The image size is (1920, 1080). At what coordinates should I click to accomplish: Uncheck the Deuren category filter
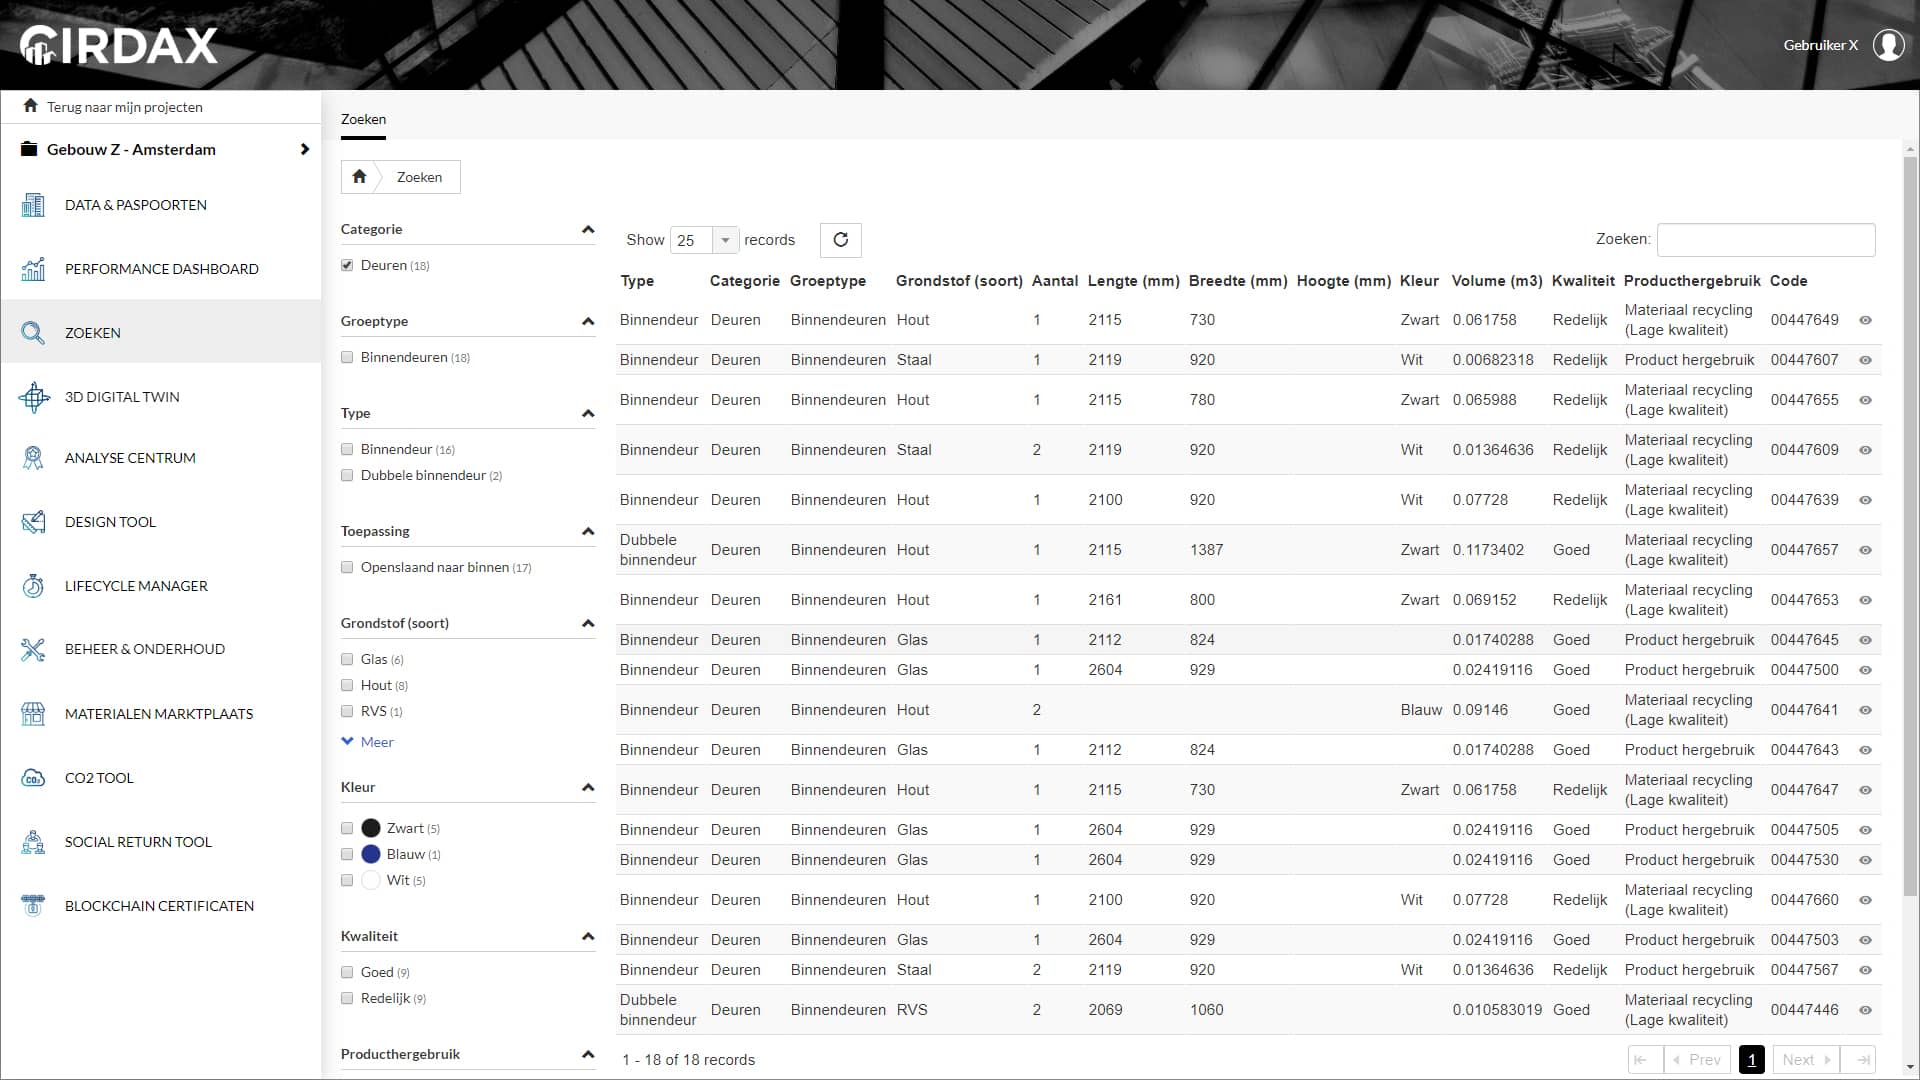point(347,265)
